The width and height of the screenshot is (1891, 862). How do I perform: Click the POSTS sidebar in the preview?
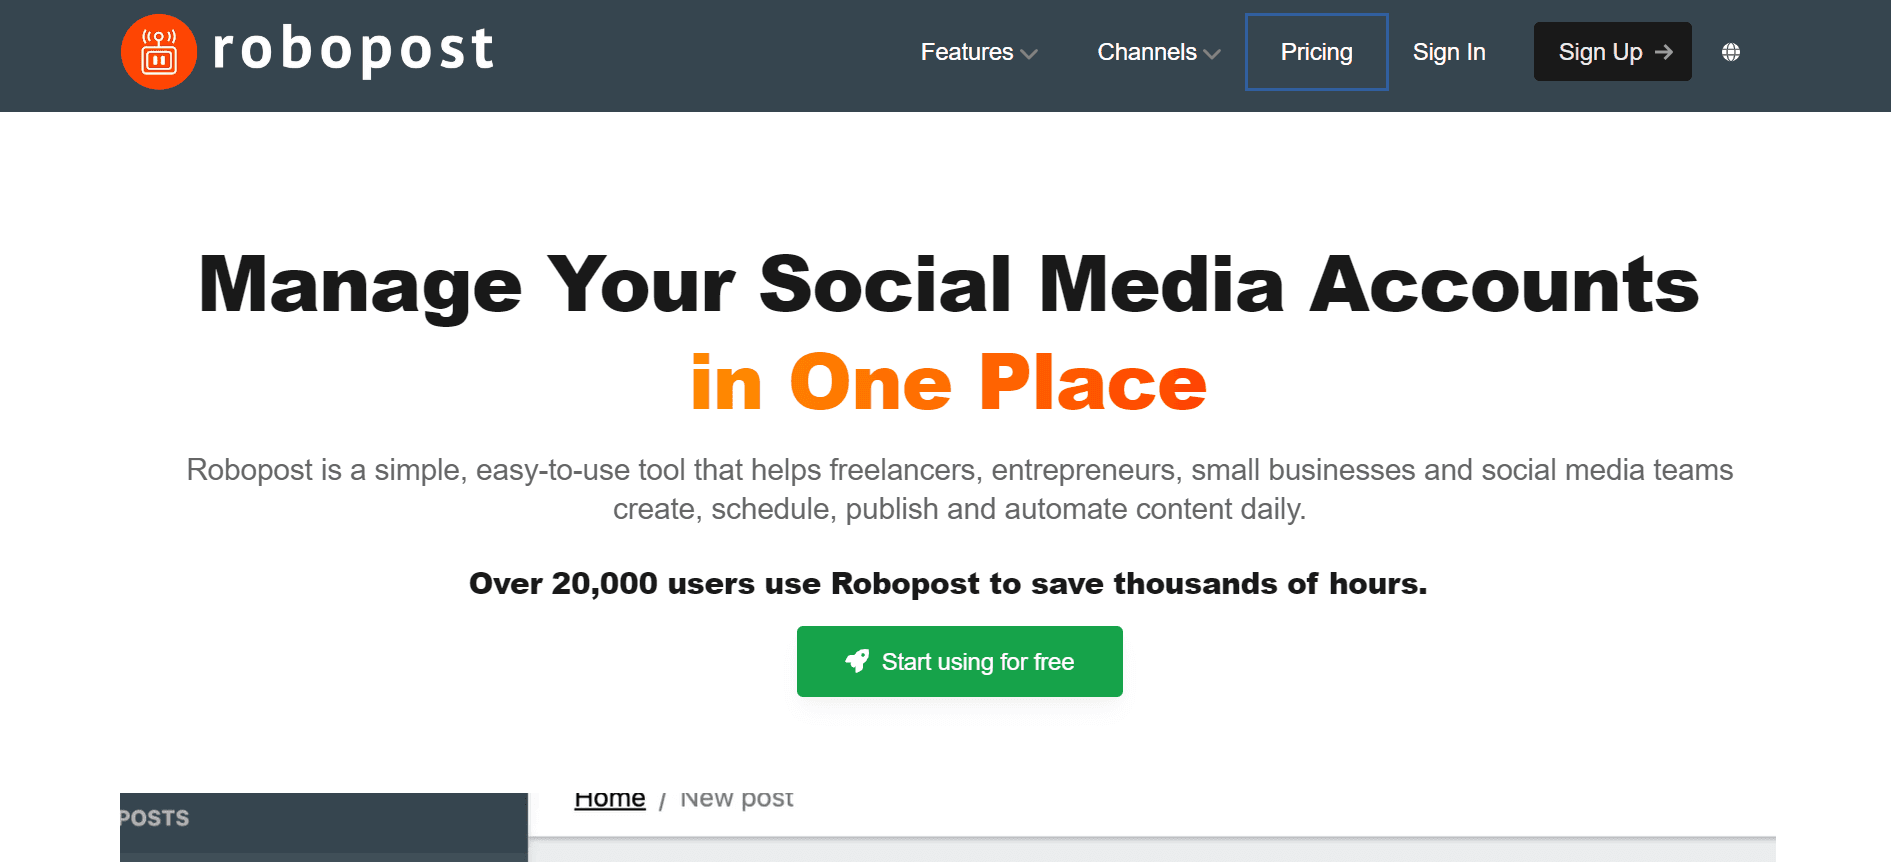coord(155,817)
